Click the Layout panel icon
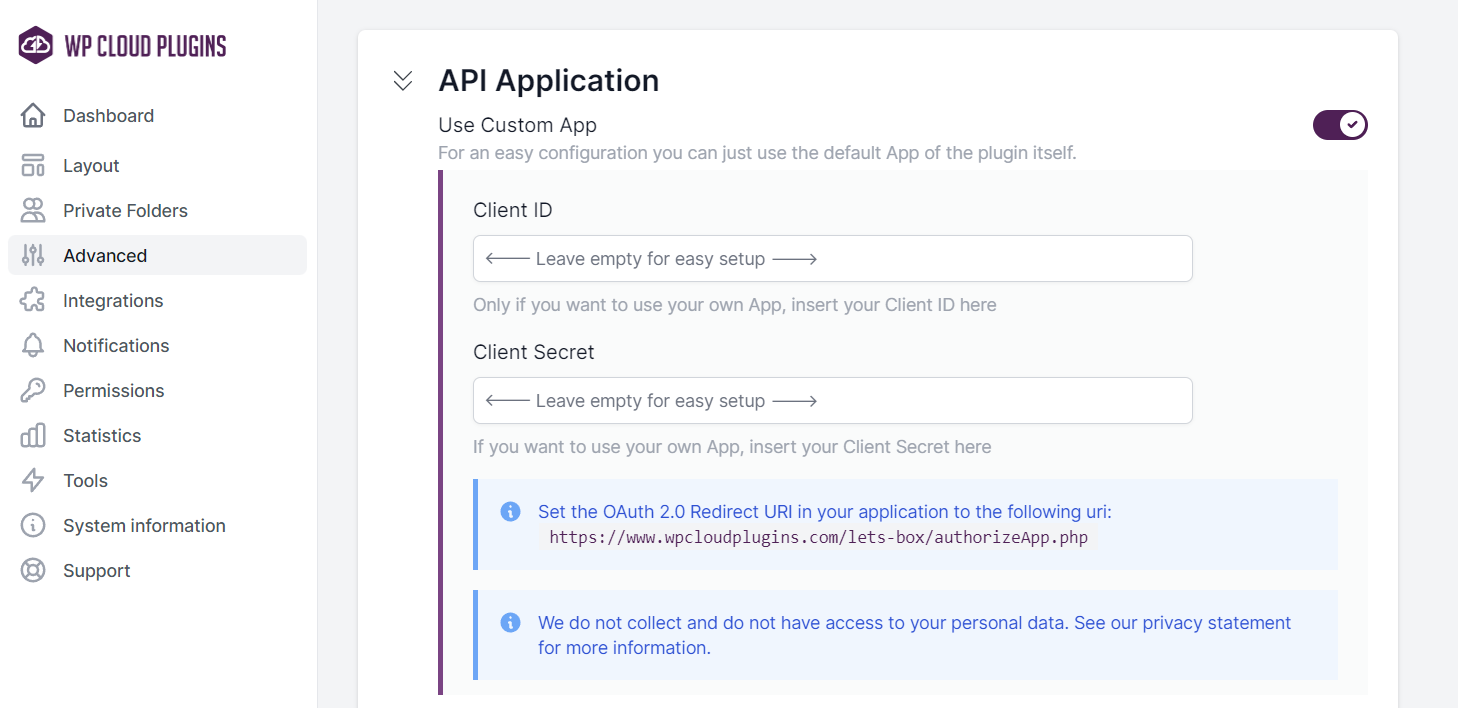This screenshot has width=1458, height=708. (x=33, y=166)
